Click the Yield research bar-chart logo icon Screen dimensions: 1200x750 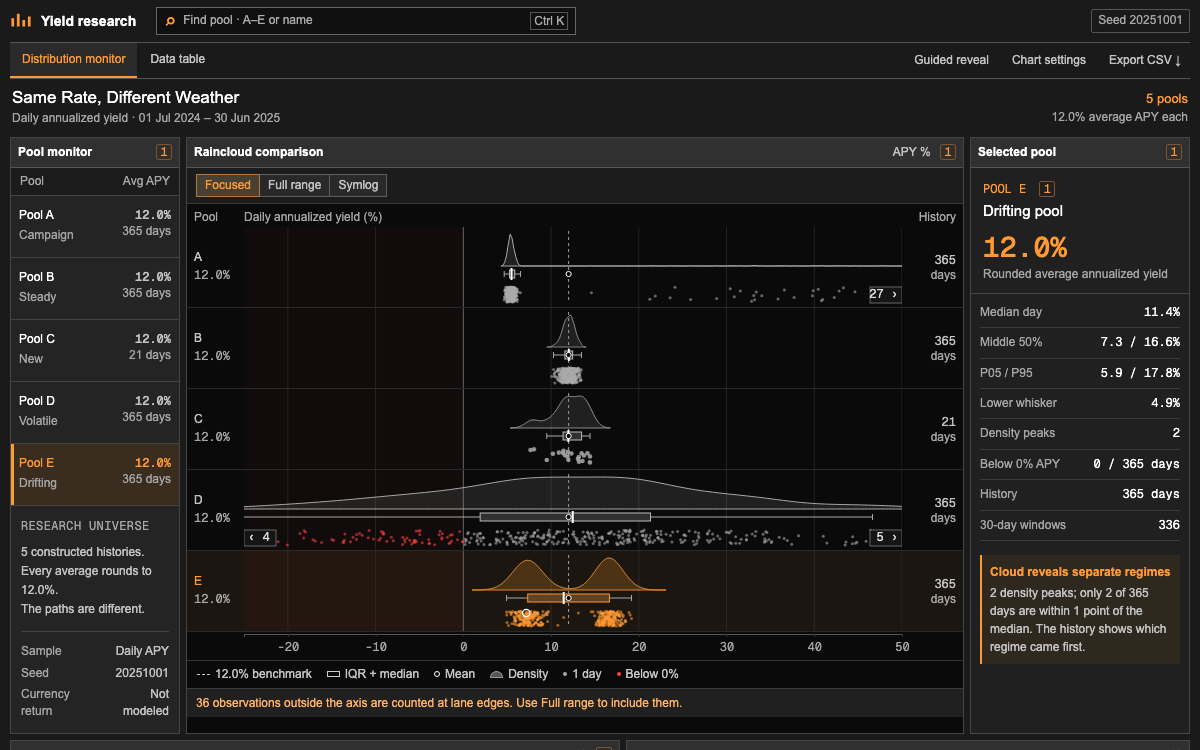(21, 20)
